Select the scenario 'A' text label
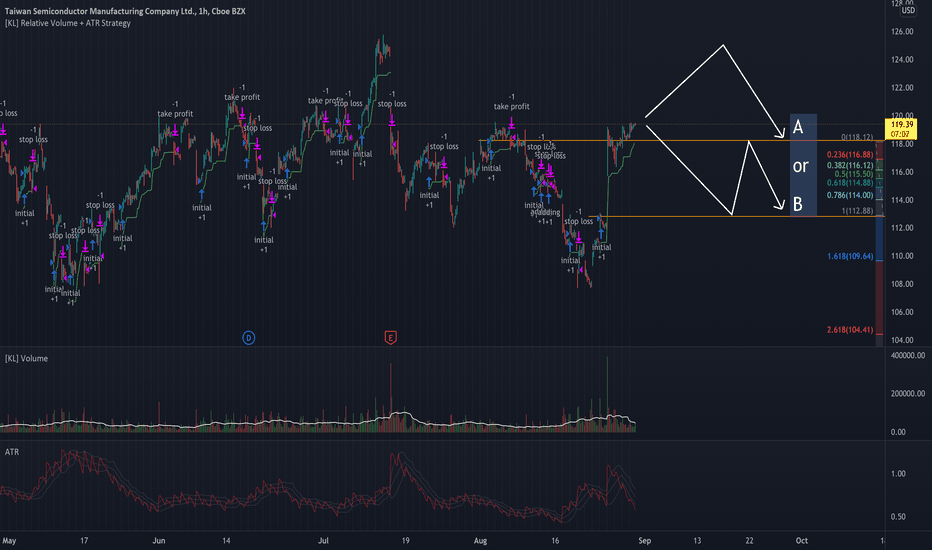Image resolution: width=932 pixels, height=550 pixels. [798, 127]
